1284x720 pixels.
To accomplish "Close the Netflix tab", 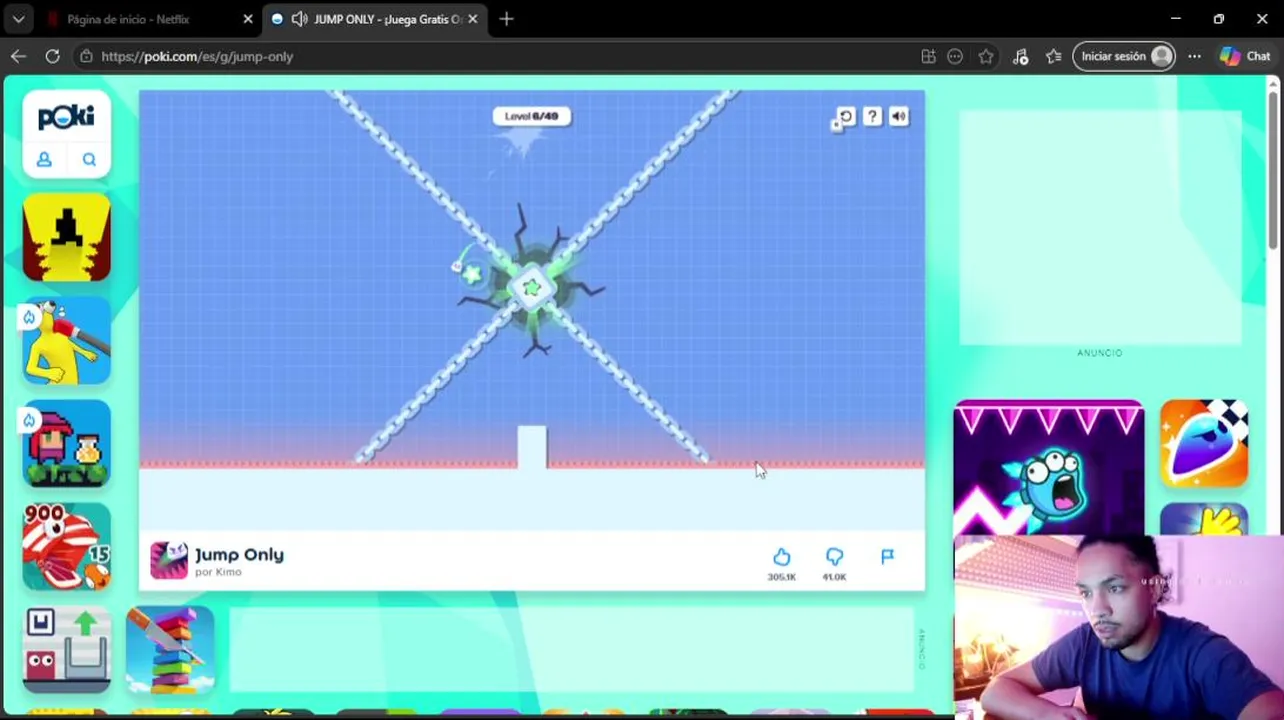I will coord(248,19).
